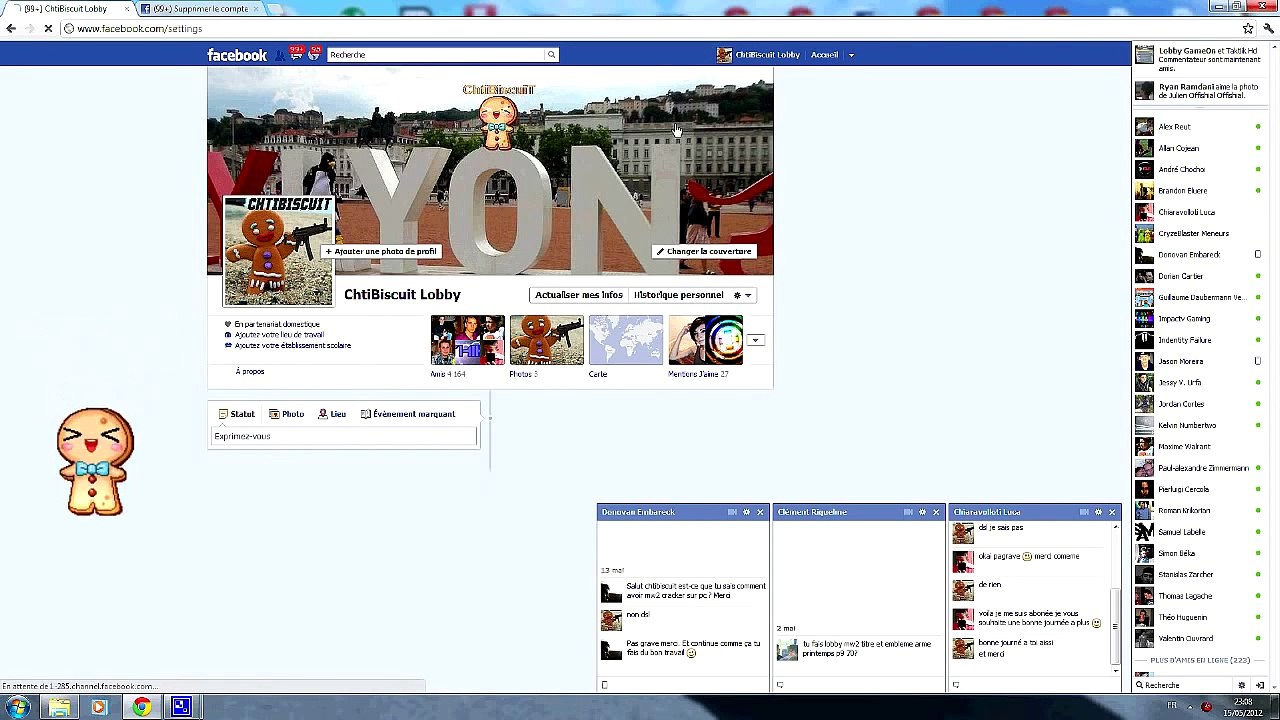Image resolution: width=1280 pixels, height=720 pixels.
Task: Bookmark page with star icon
Action: coord(1248,29)
